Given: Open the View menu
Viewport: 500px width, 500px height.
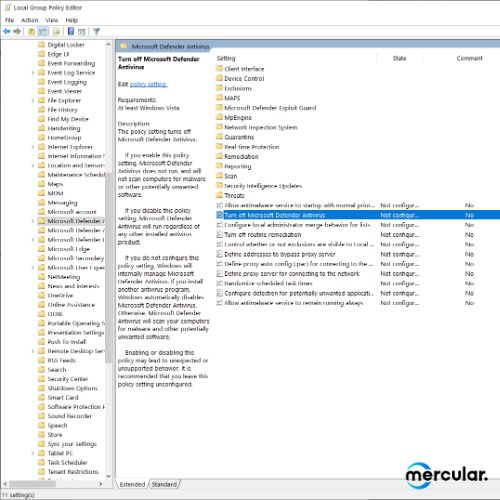Looking at the screenshot, I should click(52, 20).
